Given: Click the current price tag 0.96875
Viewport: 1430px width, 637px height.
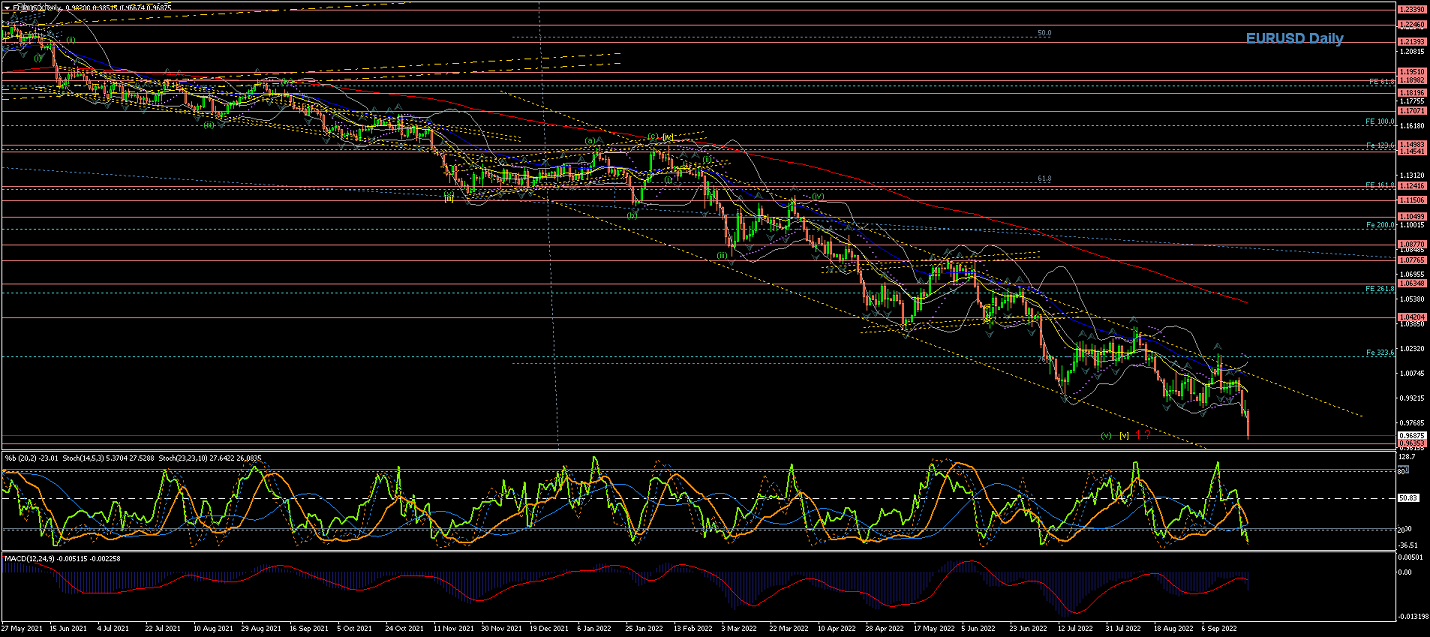Looking at the screenshot, I should pyautogui.click(x=1411, y=436).
